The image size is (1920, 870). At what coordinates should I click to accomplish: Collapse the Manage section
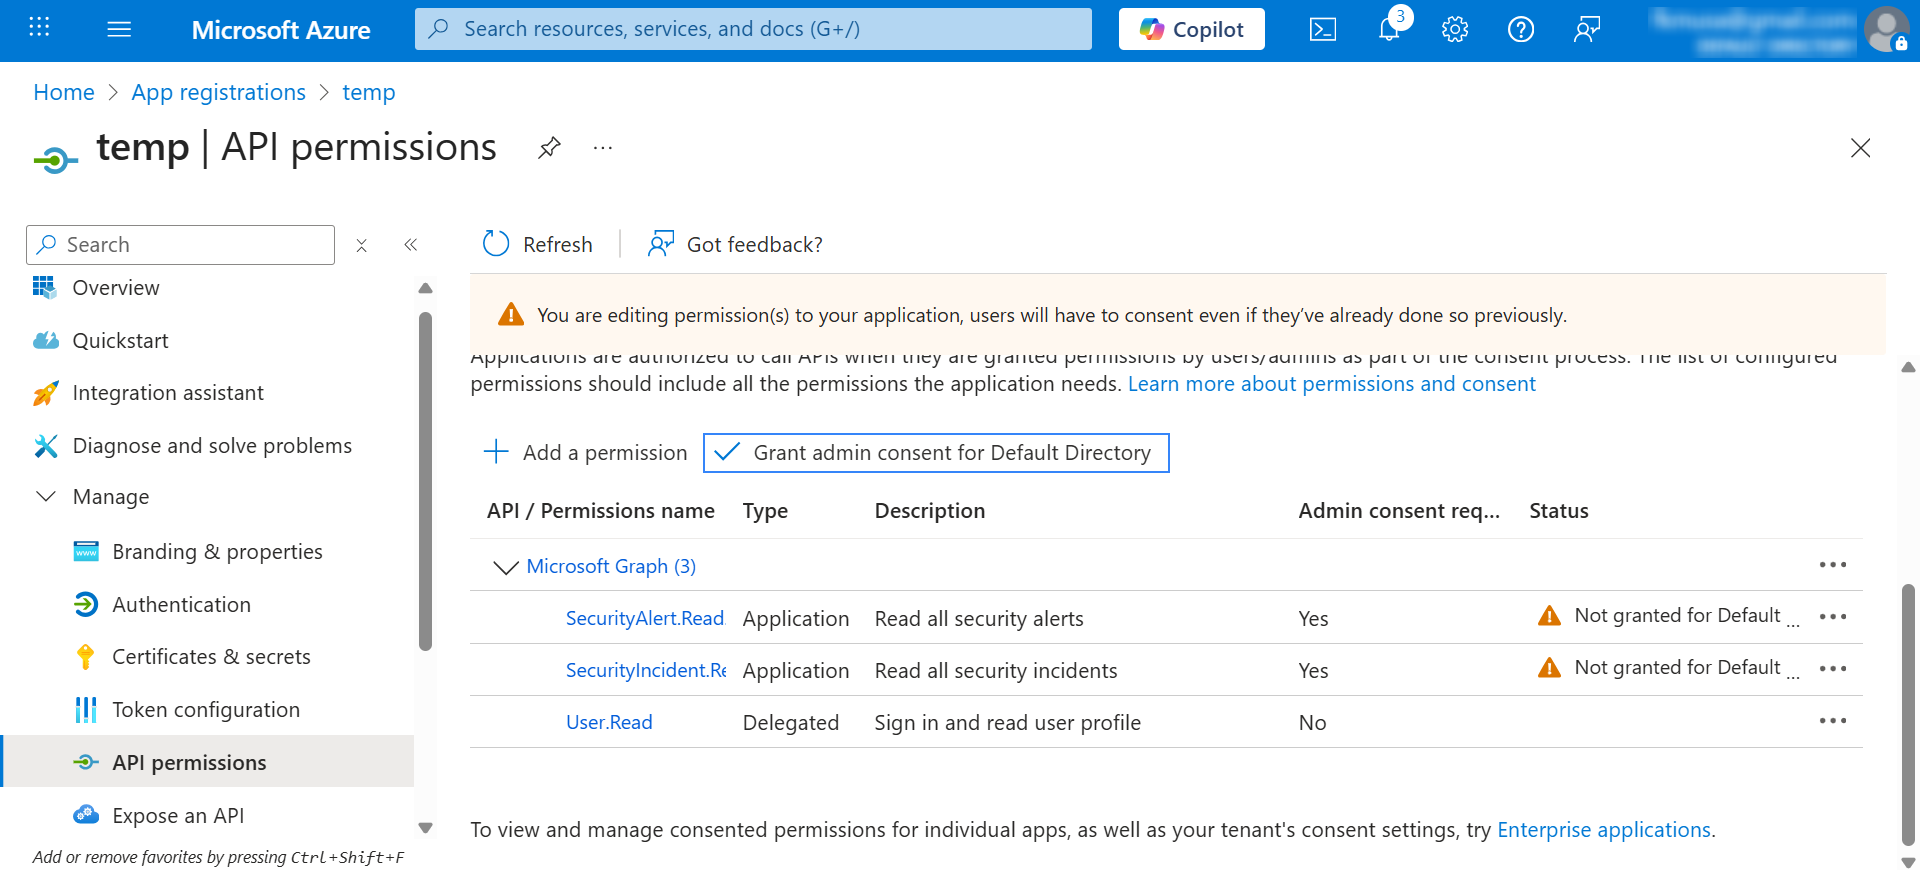tap(46, 497)
